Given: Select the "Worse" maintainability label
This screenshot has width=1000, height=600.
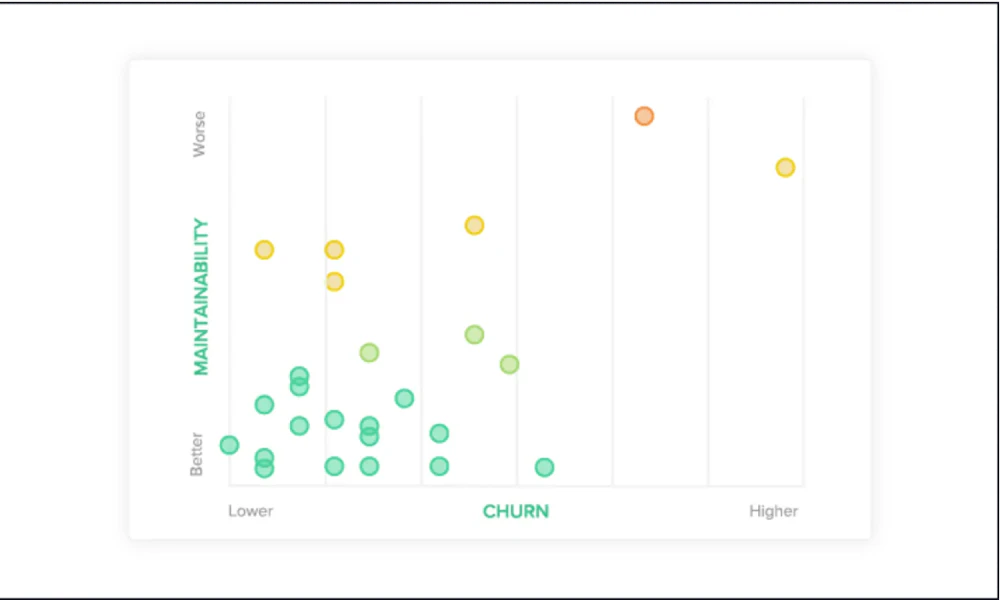Looking at the screenshot, I should pos(199,133).
